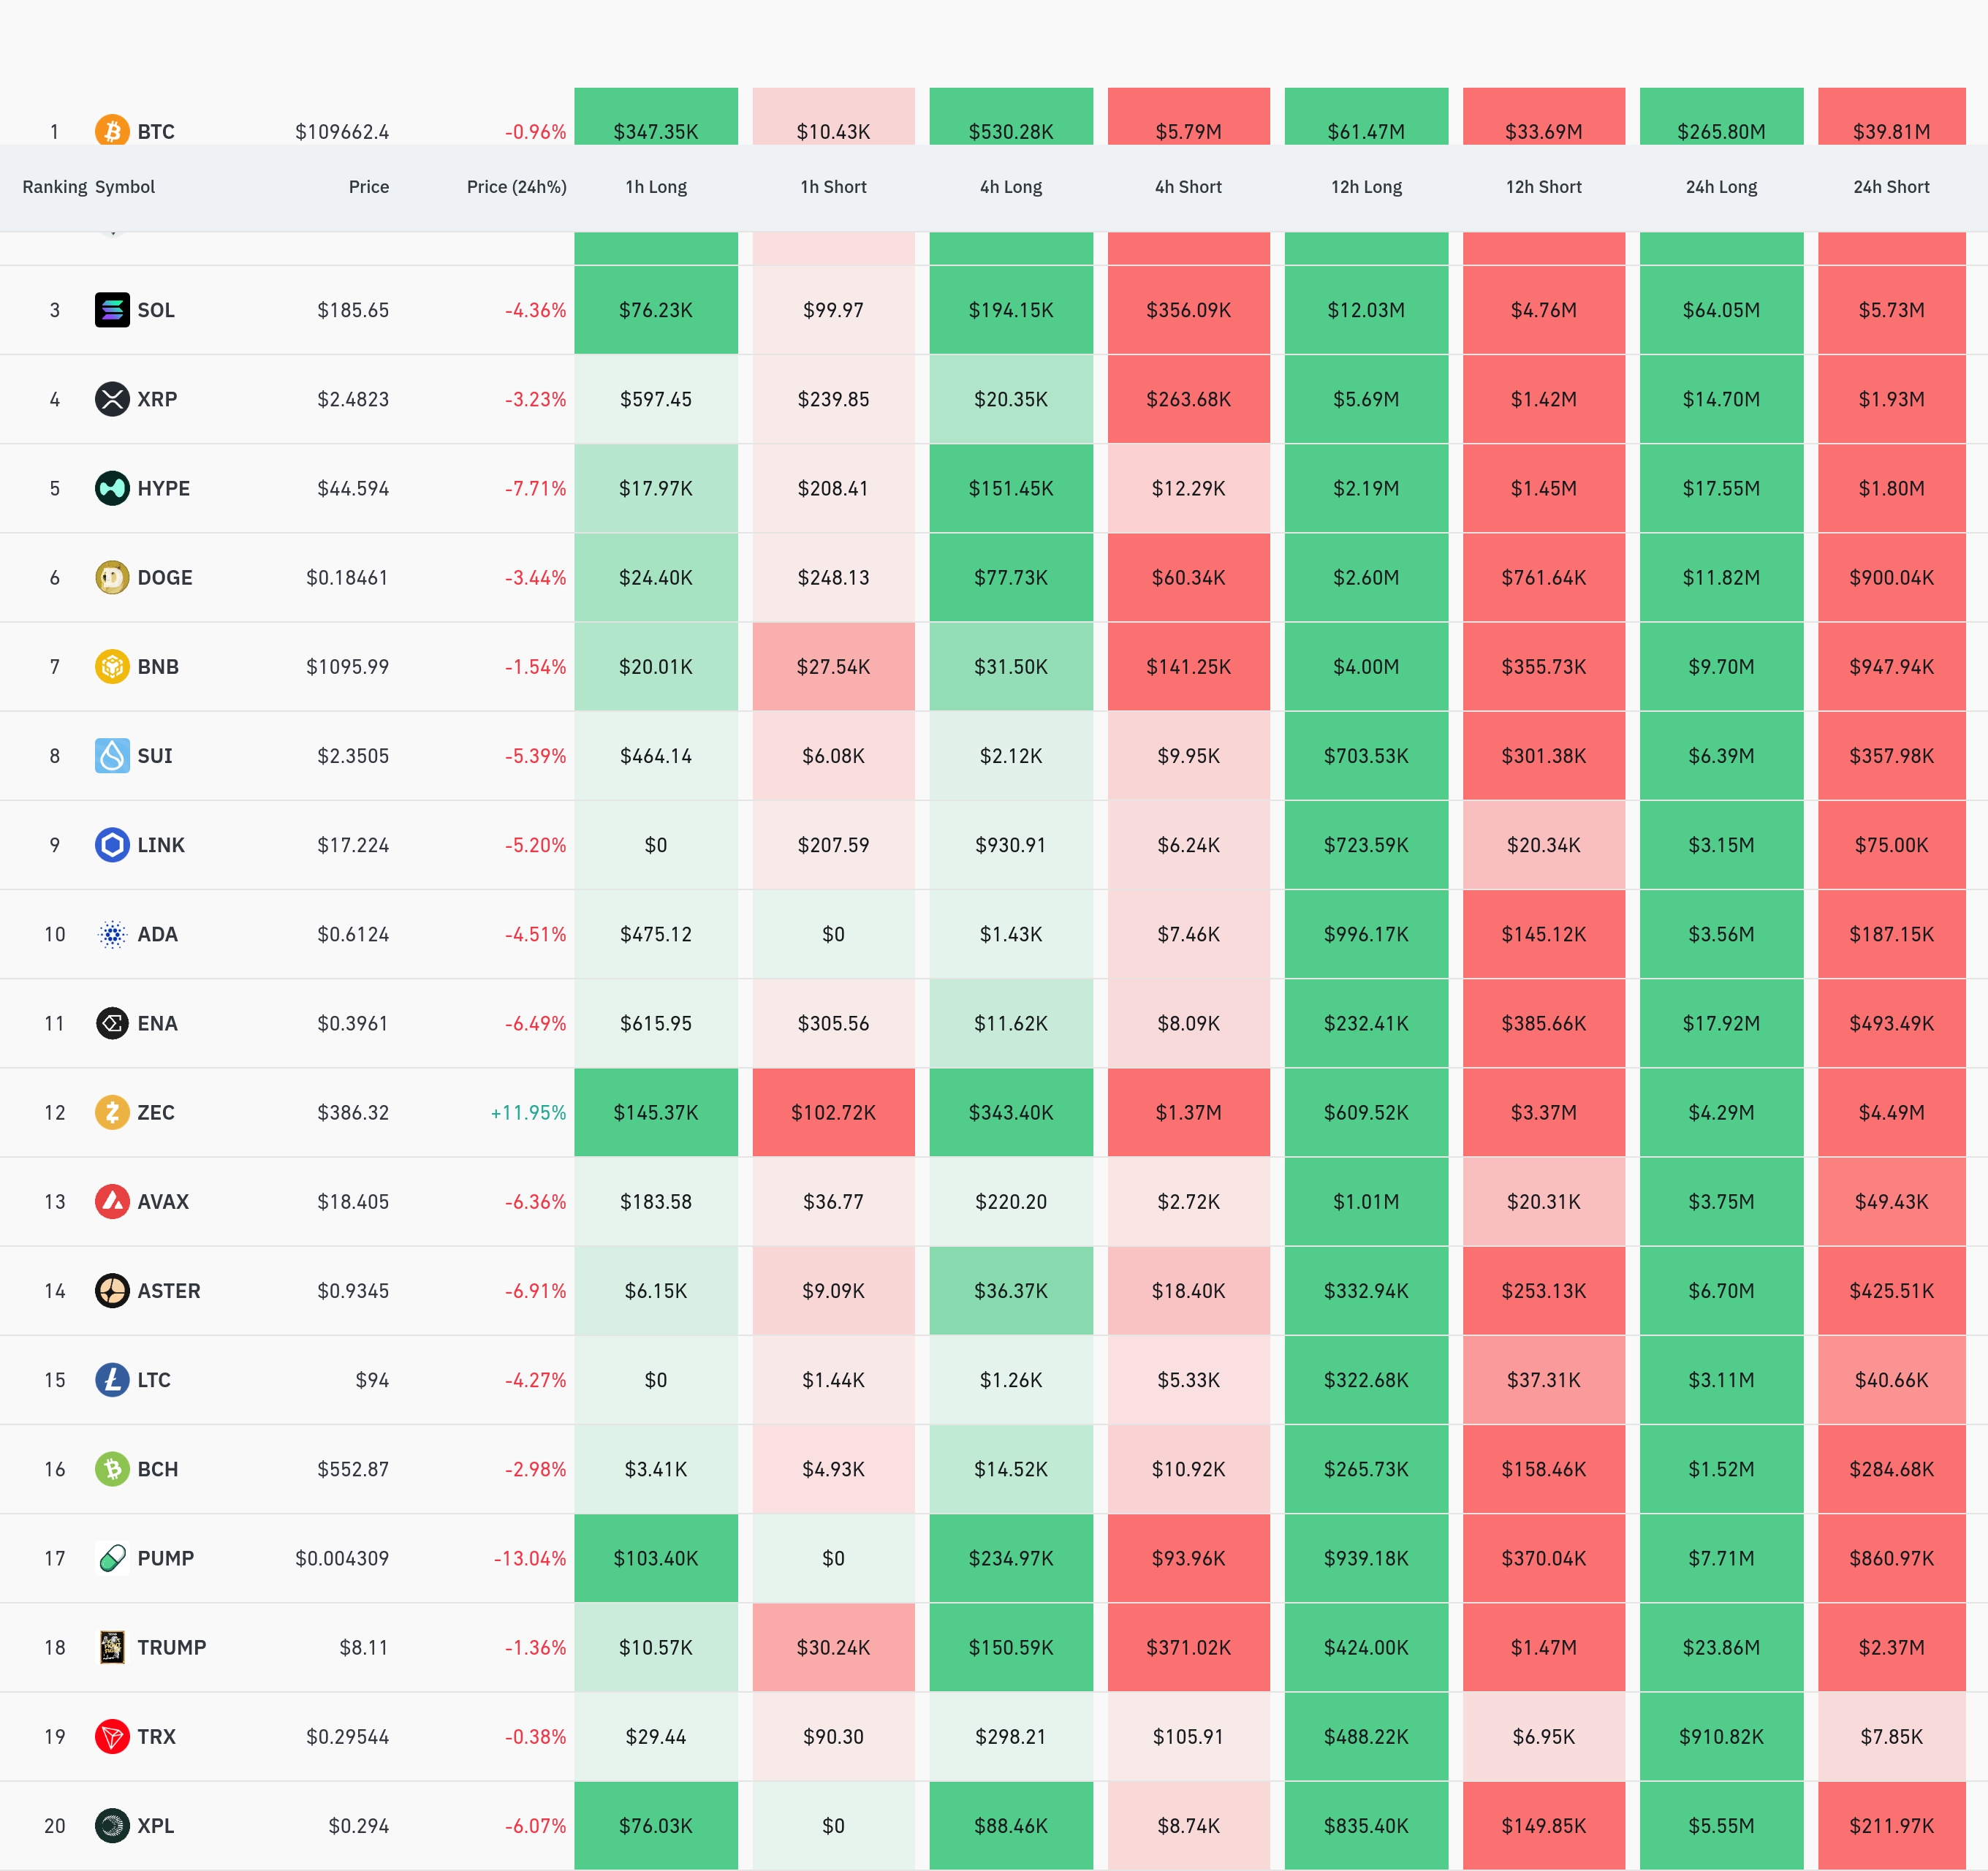Viewport: 1988px width, 1871px height.
Task: Sort by the Price column header
Action: [x=368, y=187]
